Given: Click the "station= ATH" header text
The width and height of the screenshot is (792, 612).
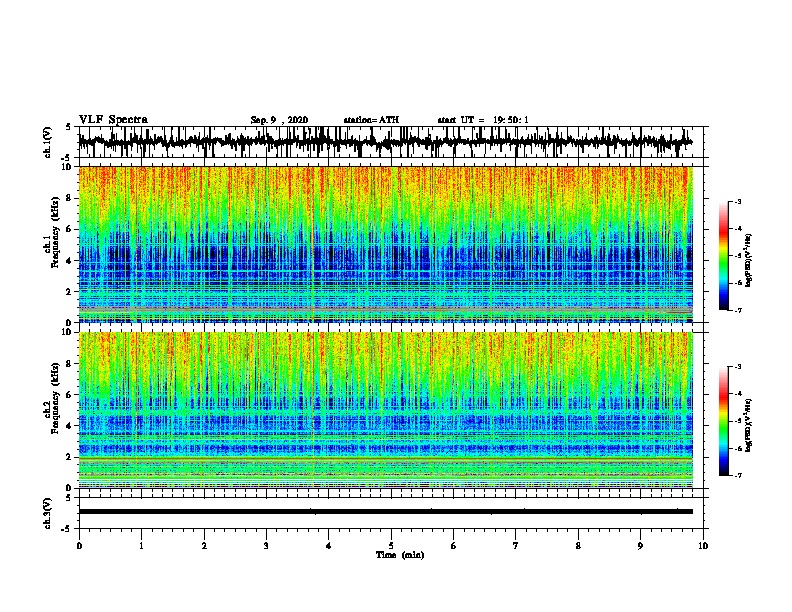Looking at the screenshot, I should [371, 120].
